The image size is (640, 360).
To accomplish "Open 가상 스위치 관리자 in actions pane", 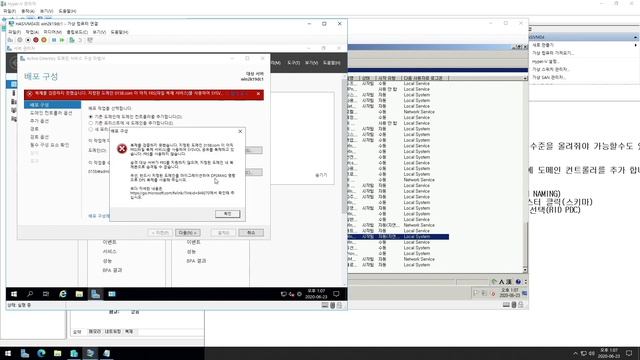I will coord(551,69).
